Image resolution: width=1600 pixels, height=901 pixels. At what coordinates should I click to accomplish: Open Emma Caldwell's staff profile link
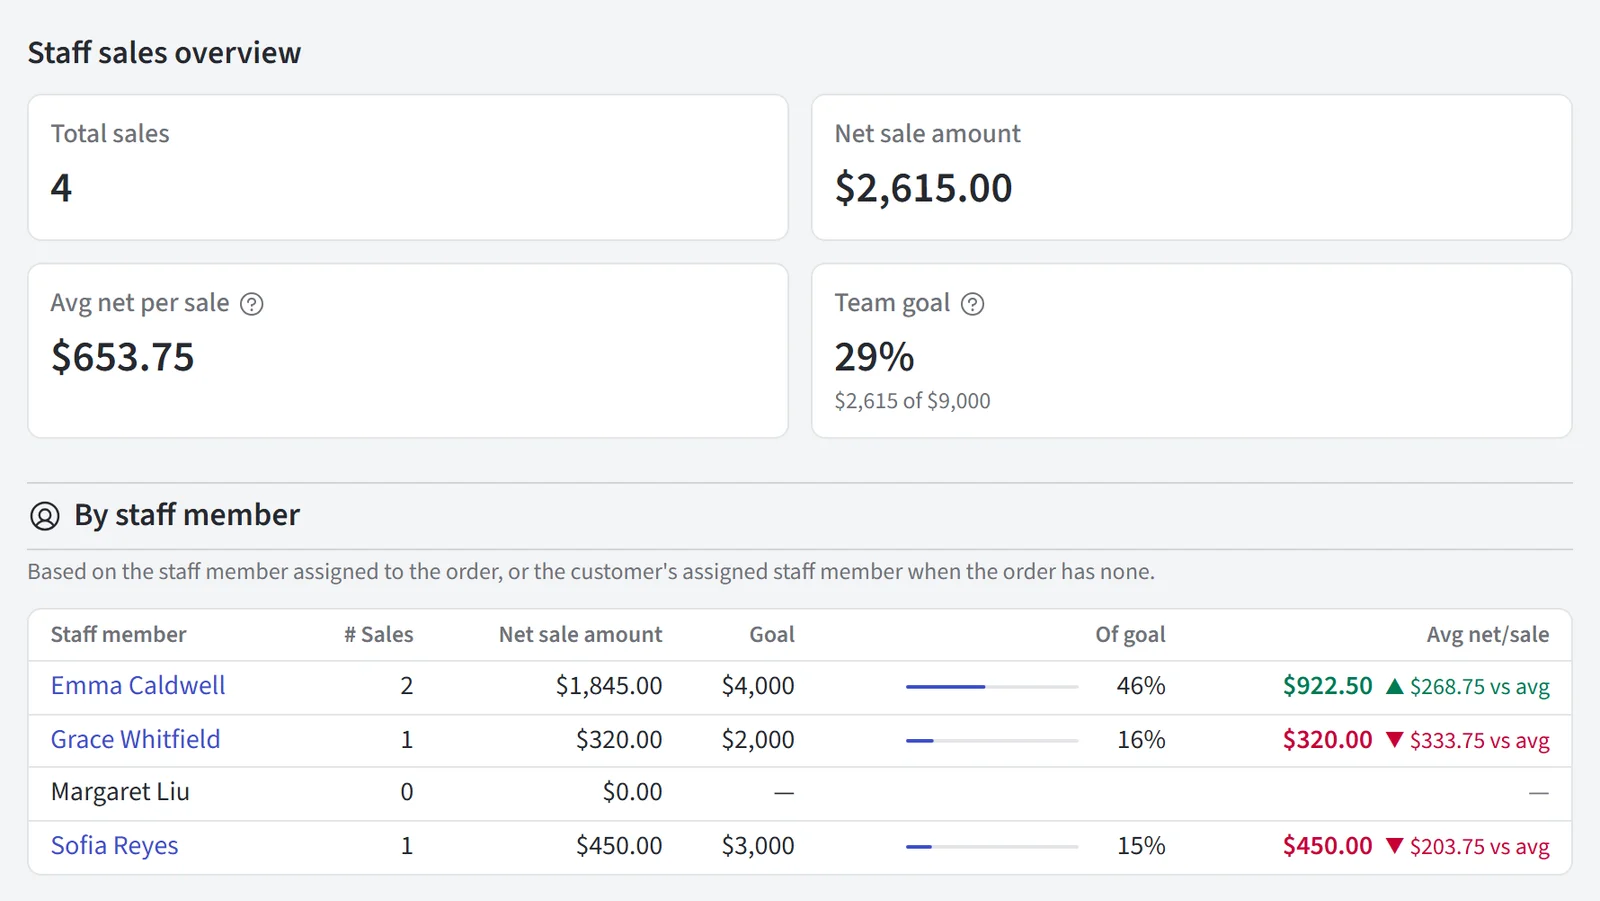[138, 686]
